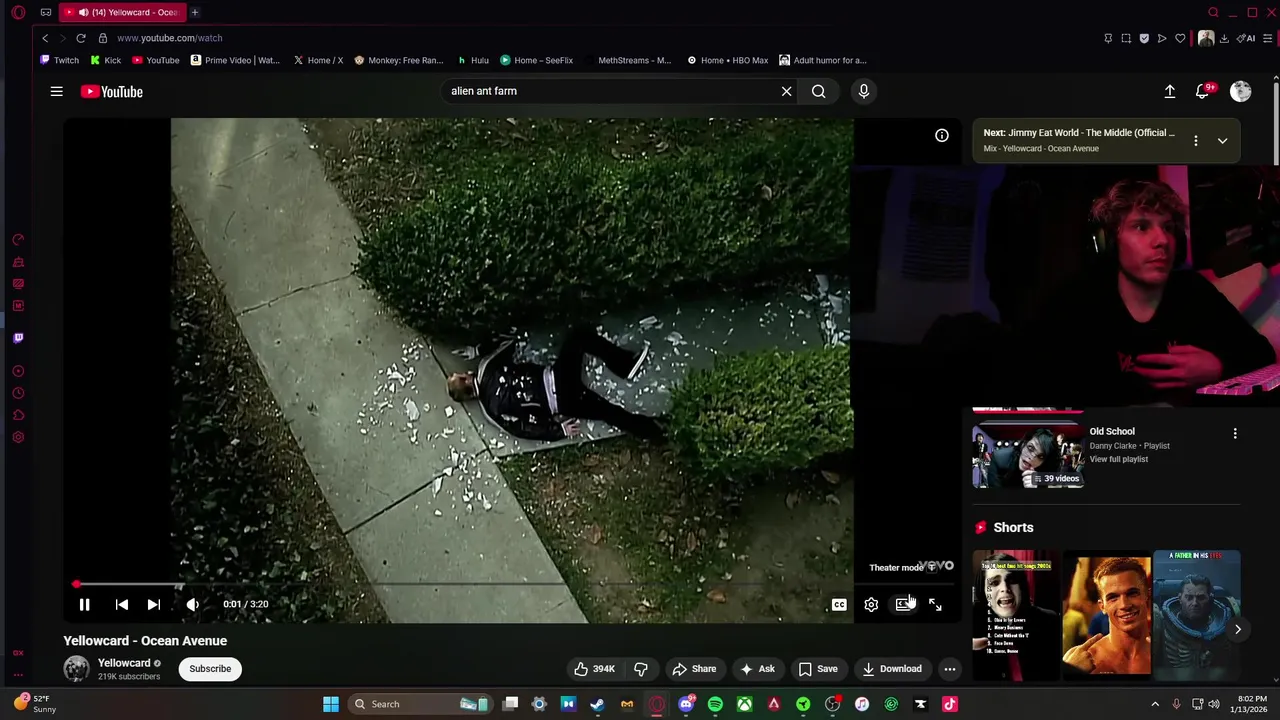
Task: Open more actions below the video
Action: pos(950,669)
